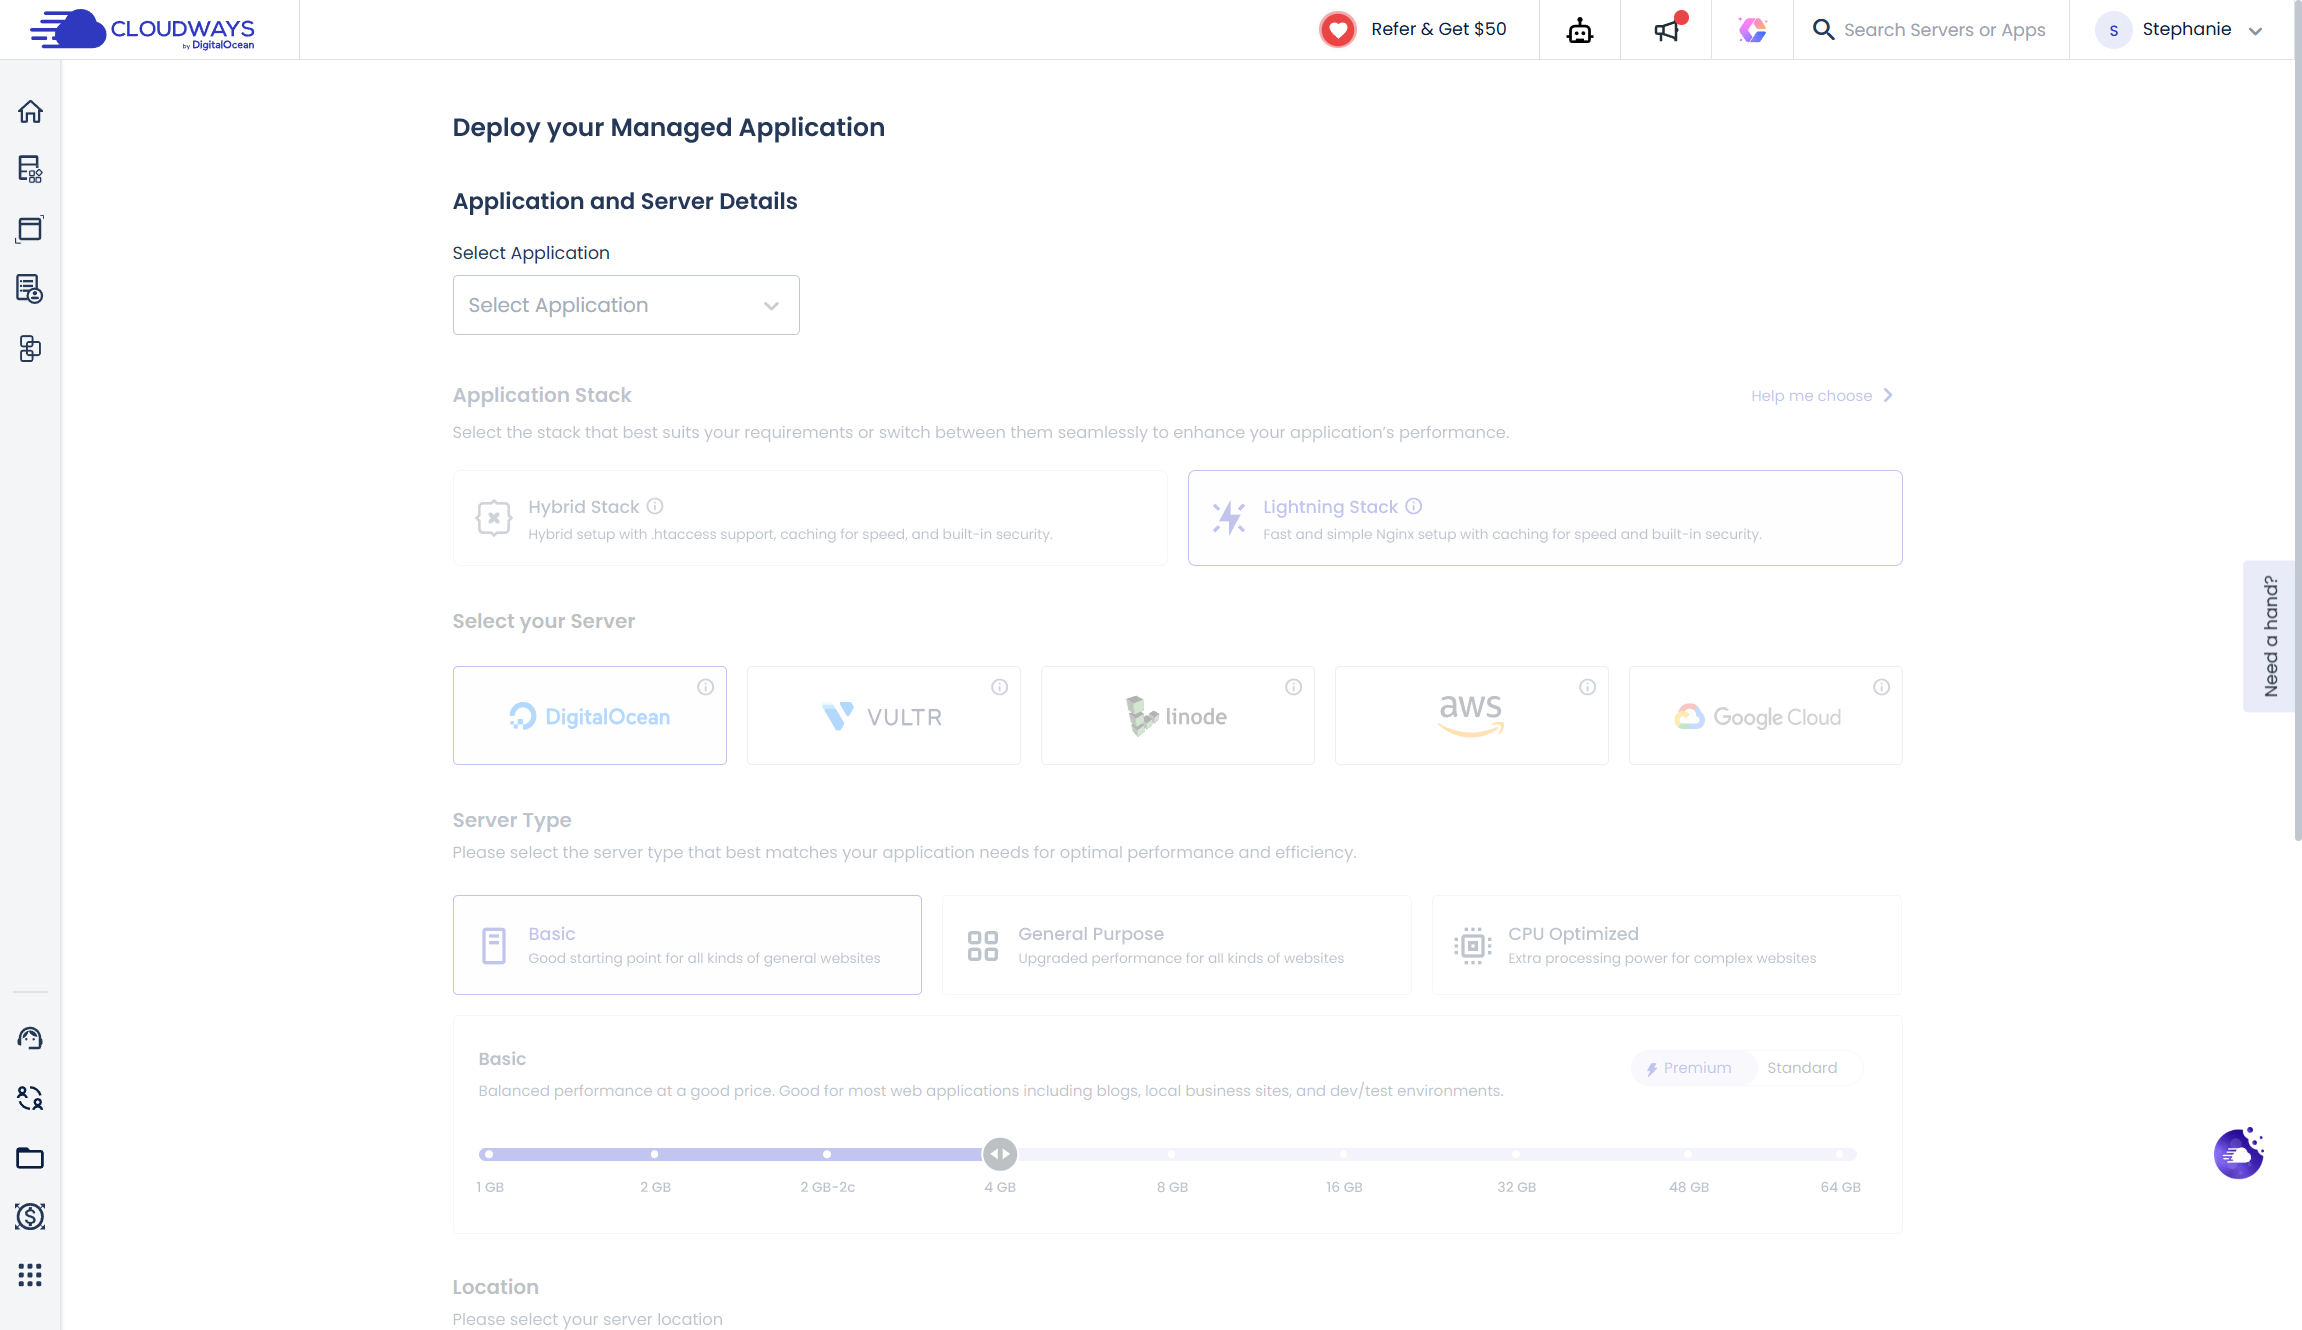Open the announcements megaphone icon
The width and height of the screenshot is (2302, 1330).
pyautogui.click(x=1666, y=30)
